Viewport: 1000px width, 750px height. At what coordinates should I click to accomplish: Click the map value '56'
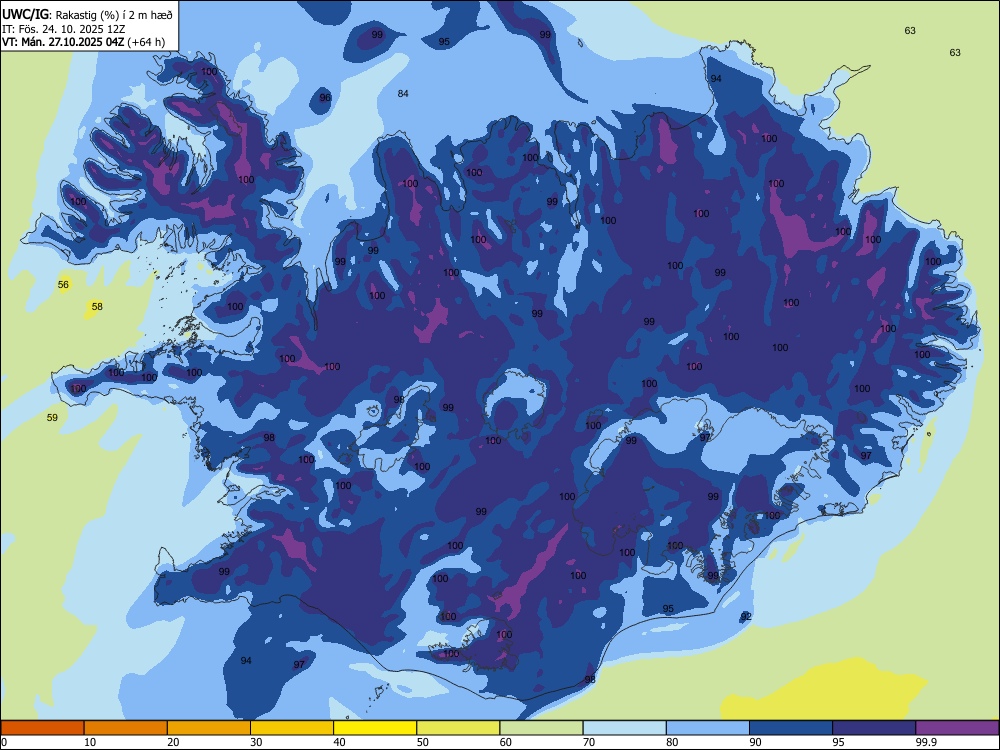coord(63,284)
